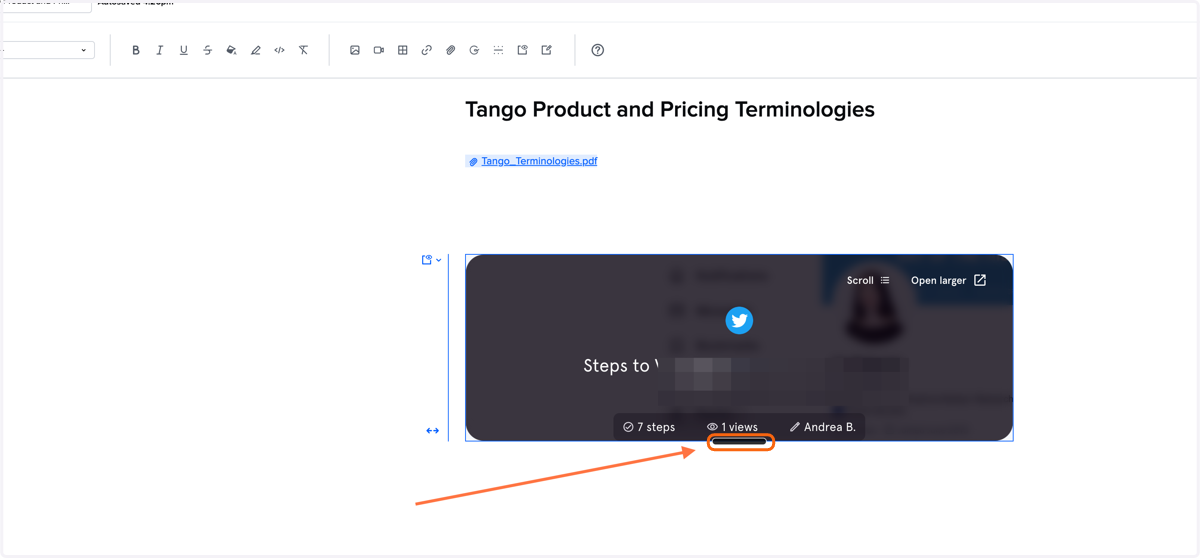
Task: Insert a hyperlink
Action: (x=427, y=50)
